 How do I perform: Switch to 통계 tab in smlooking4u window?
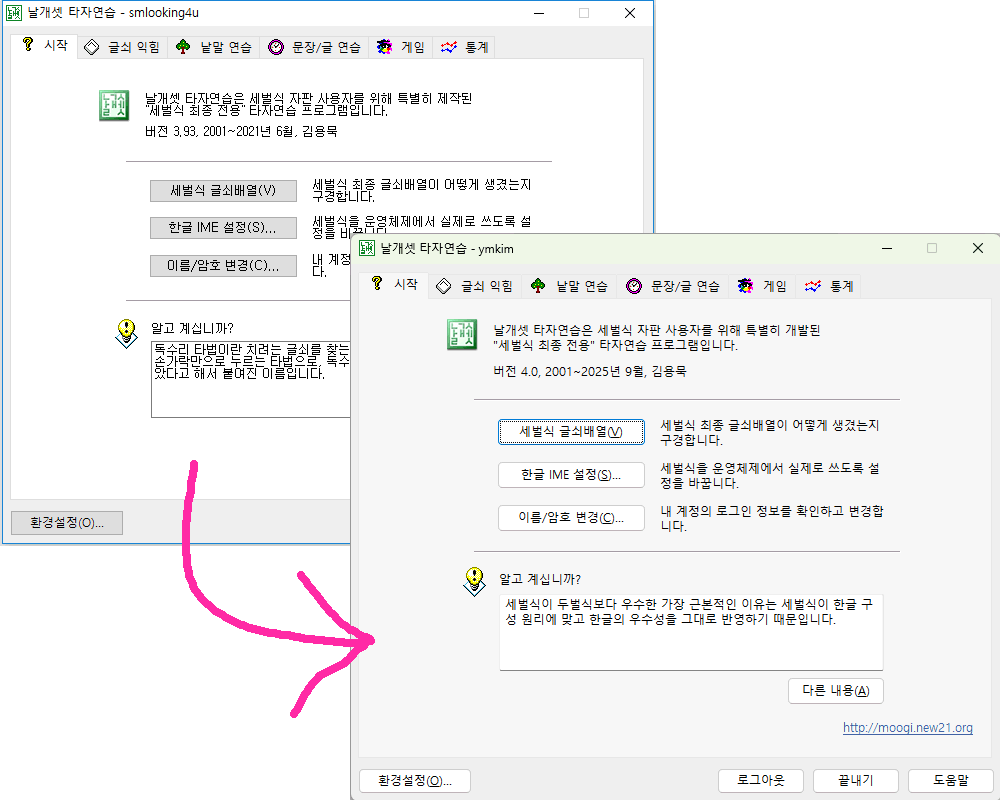coord(464,47)
